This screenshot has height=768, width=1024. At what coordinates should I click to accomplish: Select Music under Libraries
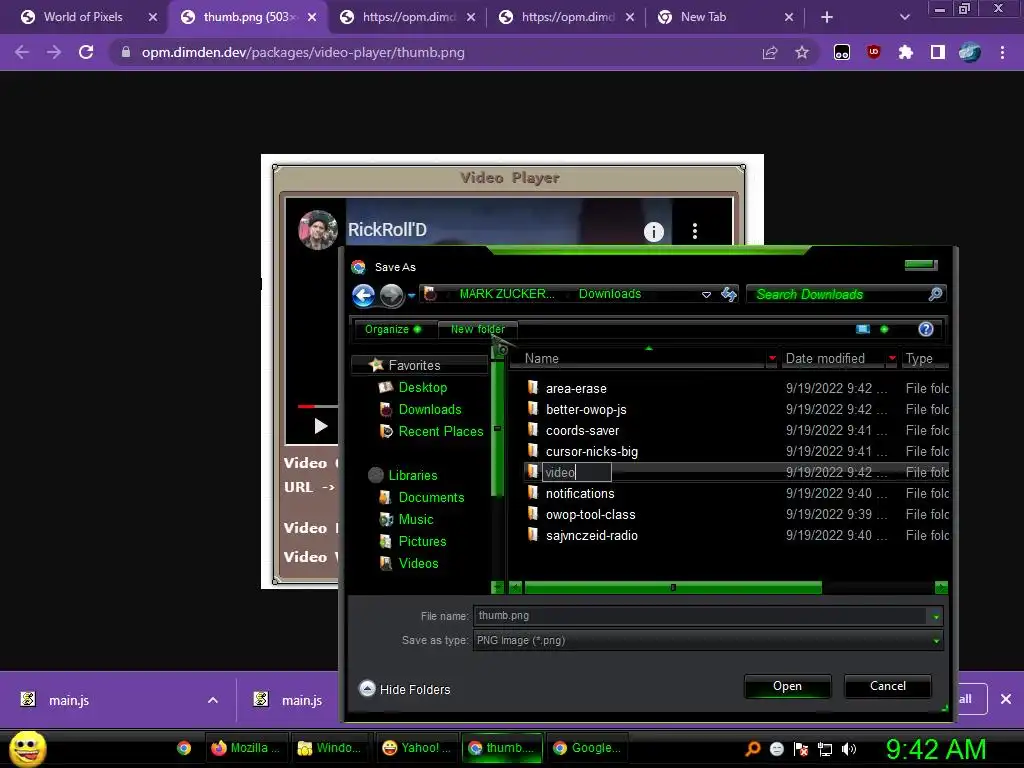(x=415, y=520)
